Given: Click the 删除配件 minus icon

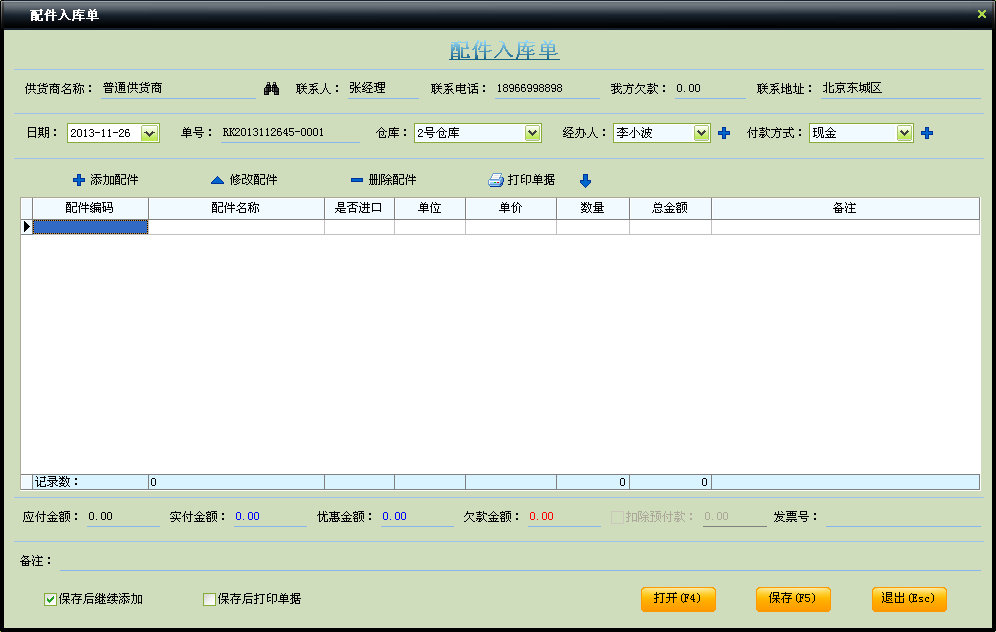Looking at the screenshot, I should [x=357, y=180].
